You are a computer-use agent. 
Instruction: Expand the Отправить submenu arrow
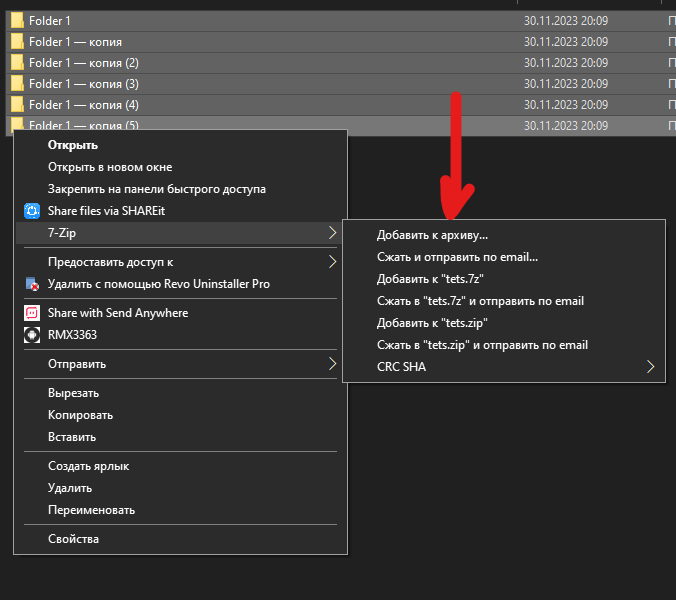[332, 364]
